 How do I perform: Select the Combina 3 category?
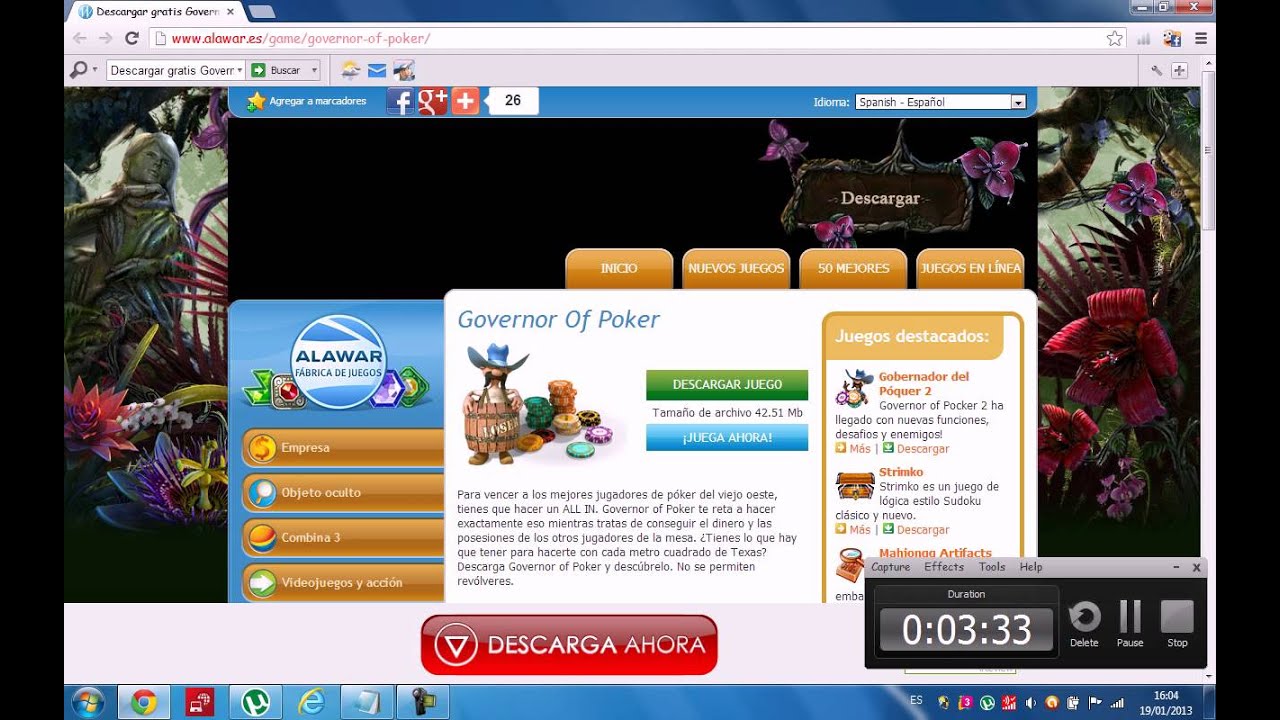coord(343,538)
